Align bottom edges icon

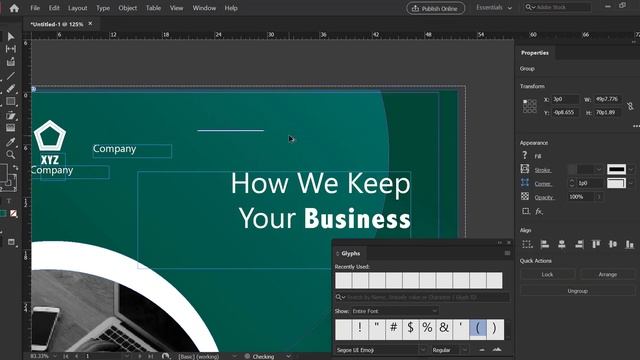tap(630, 244)
